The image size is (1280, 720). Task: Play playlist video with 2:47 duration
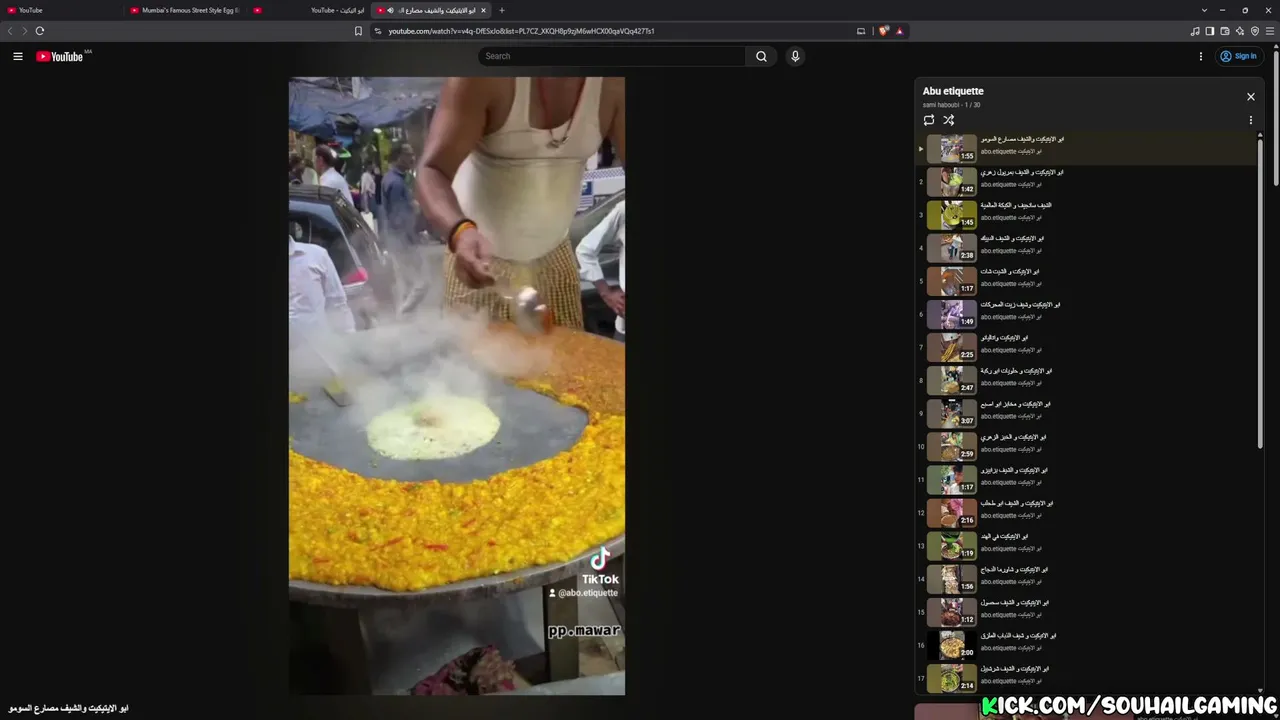tap(1085, 380)
